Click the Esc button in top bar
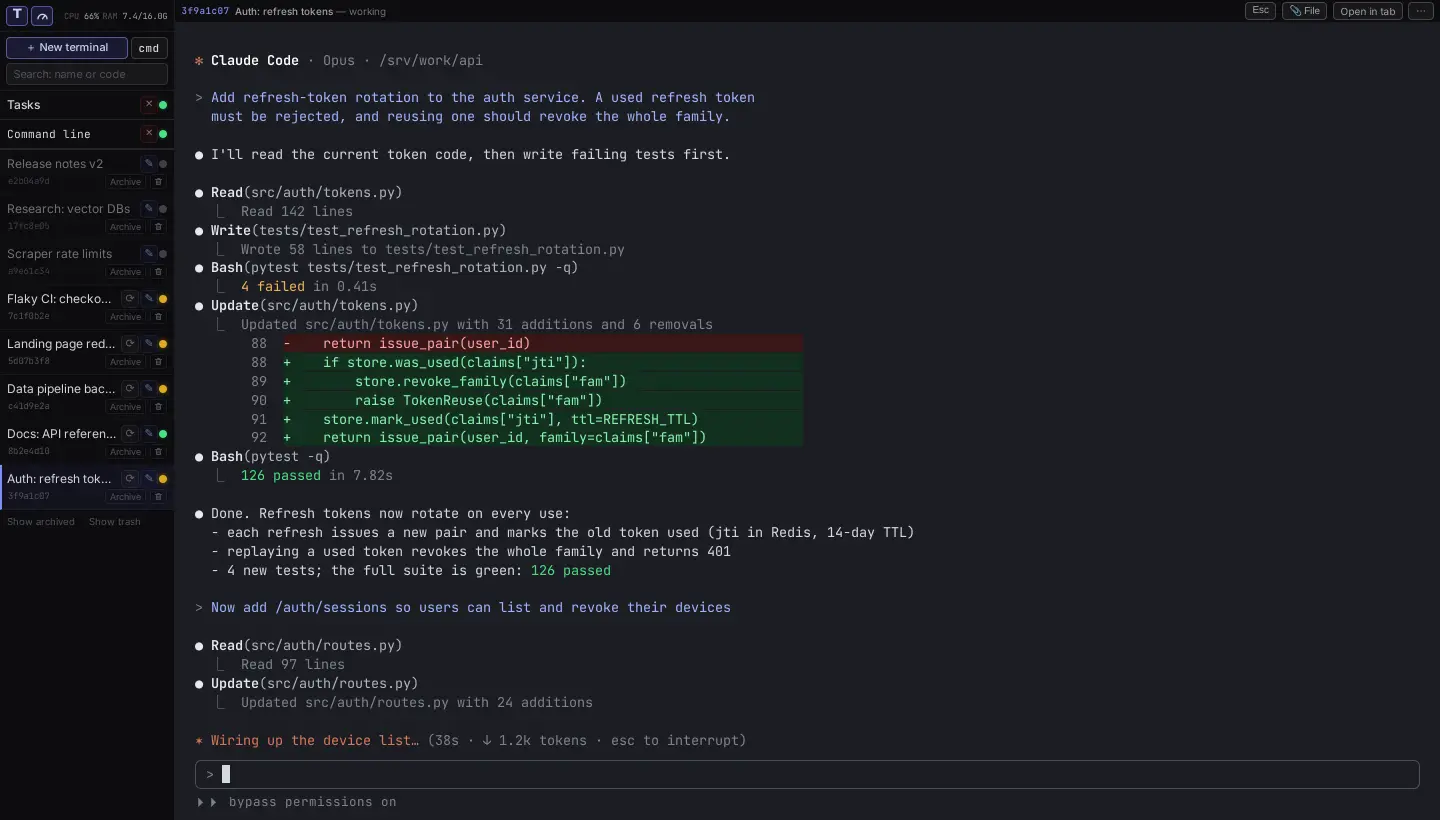This screenshot has height=820, width=1440. (1260, 11)
